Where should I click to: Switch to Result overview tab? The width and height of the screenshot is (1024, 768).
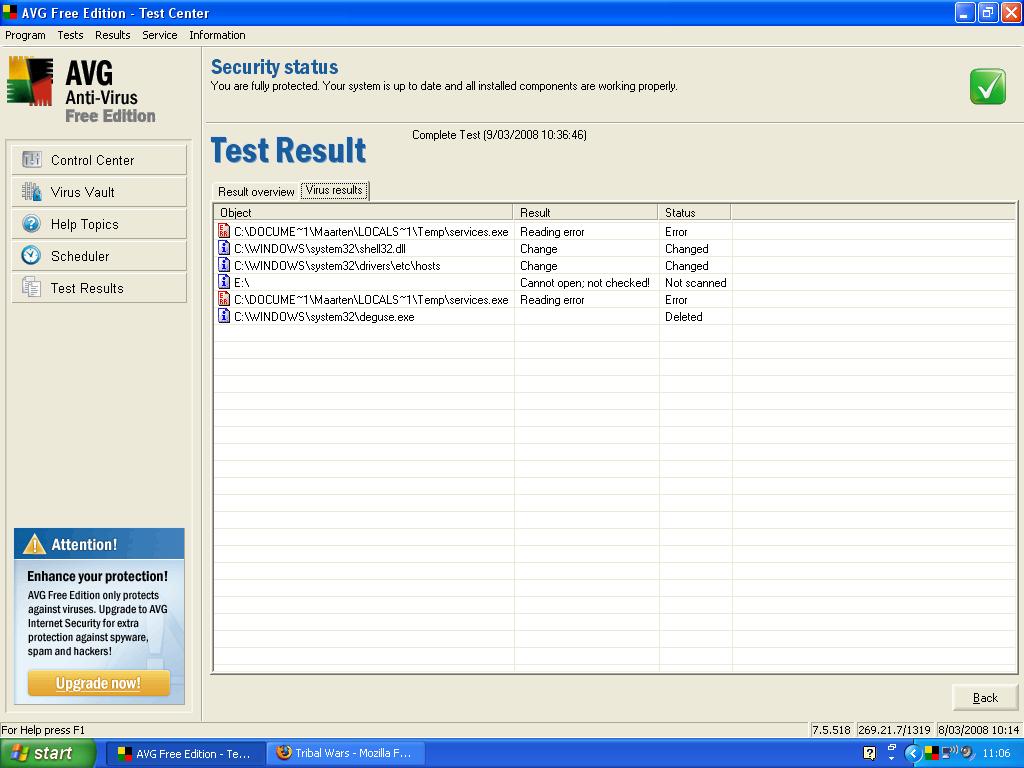tap(256, 192)
